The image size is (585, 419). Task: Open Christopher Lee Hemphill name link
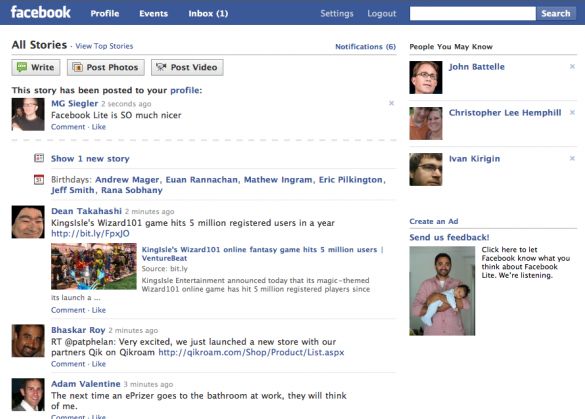(505, 113)
